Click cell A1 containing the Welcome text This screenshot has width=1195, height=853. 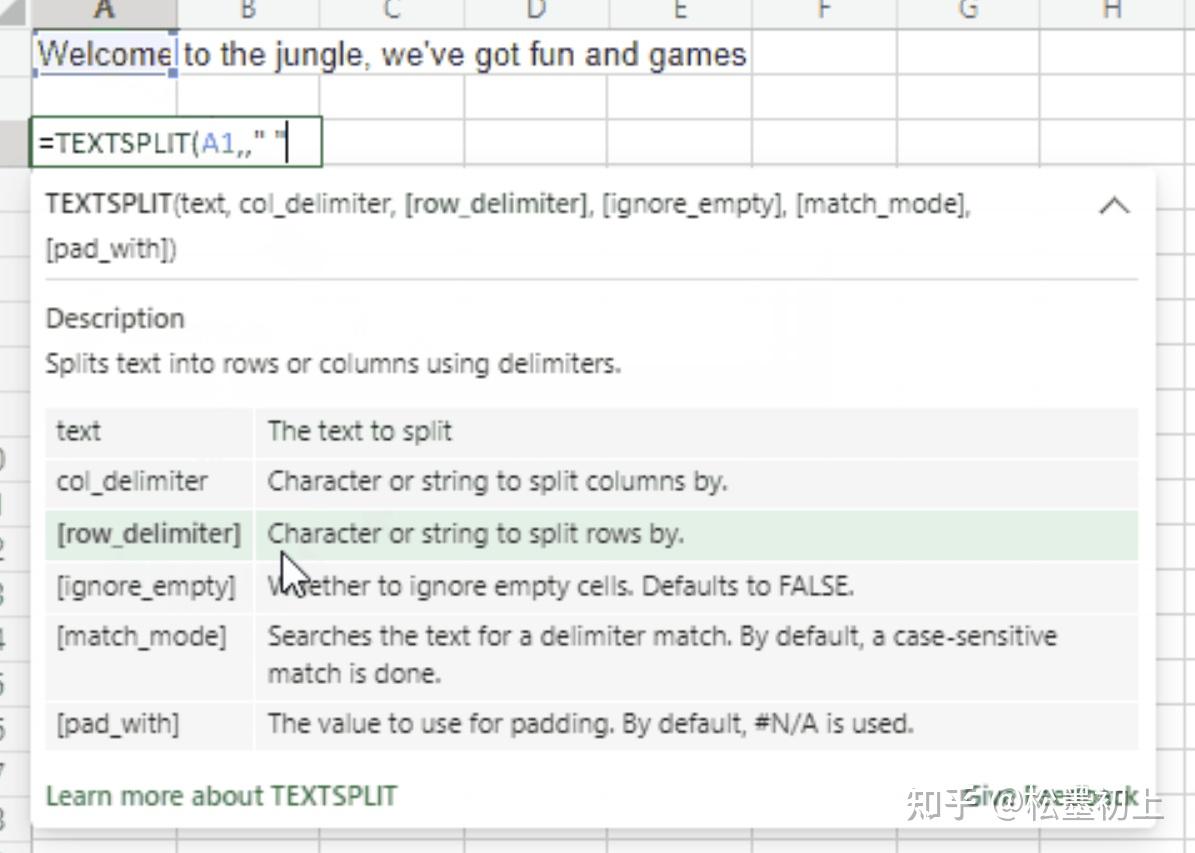point(104,54)
